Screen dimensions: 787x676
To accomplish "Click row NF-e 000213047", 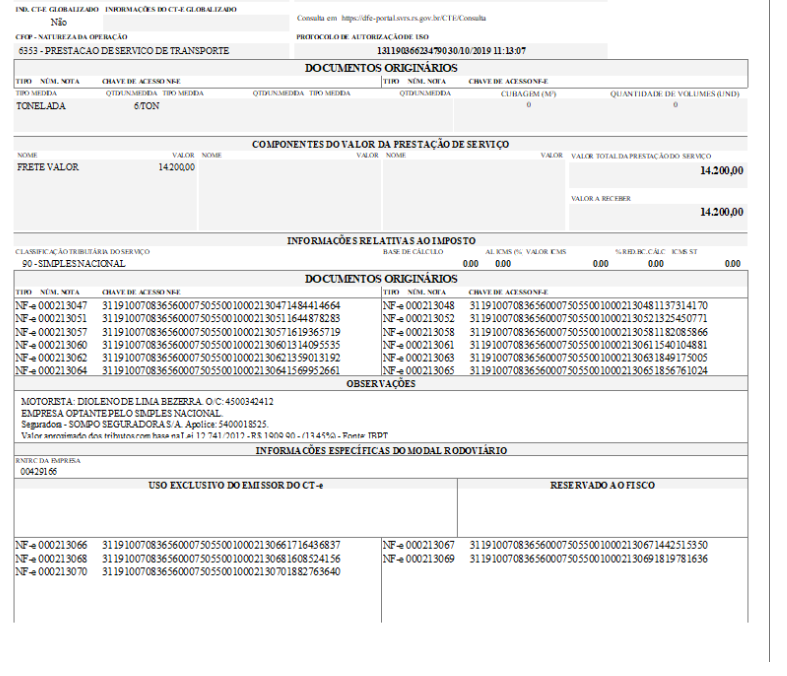I will [x=178, y=305].
